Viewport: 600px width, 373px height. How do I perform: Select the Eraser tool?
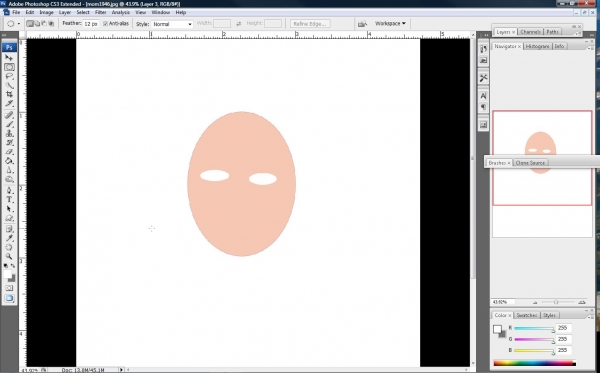click(x=9, y=152)
